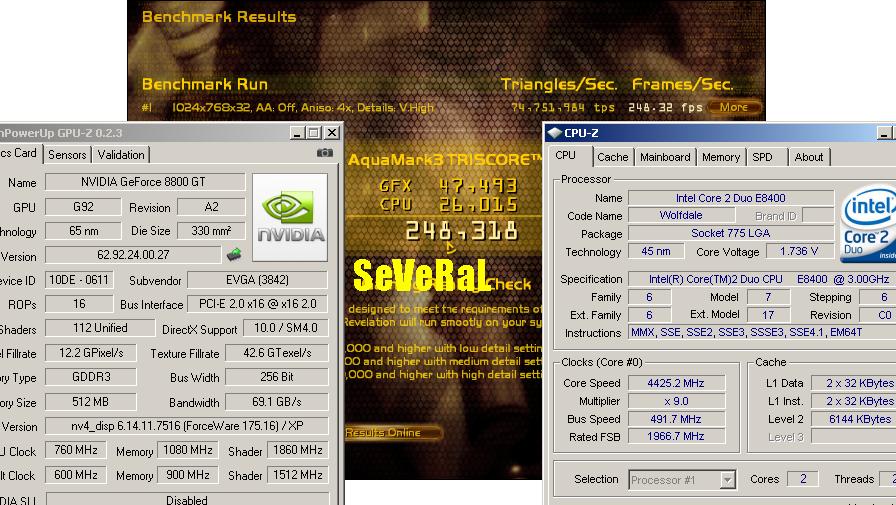Click the Wolfdale code name field
Screen dimensions: 896x505
pos(681,215)
